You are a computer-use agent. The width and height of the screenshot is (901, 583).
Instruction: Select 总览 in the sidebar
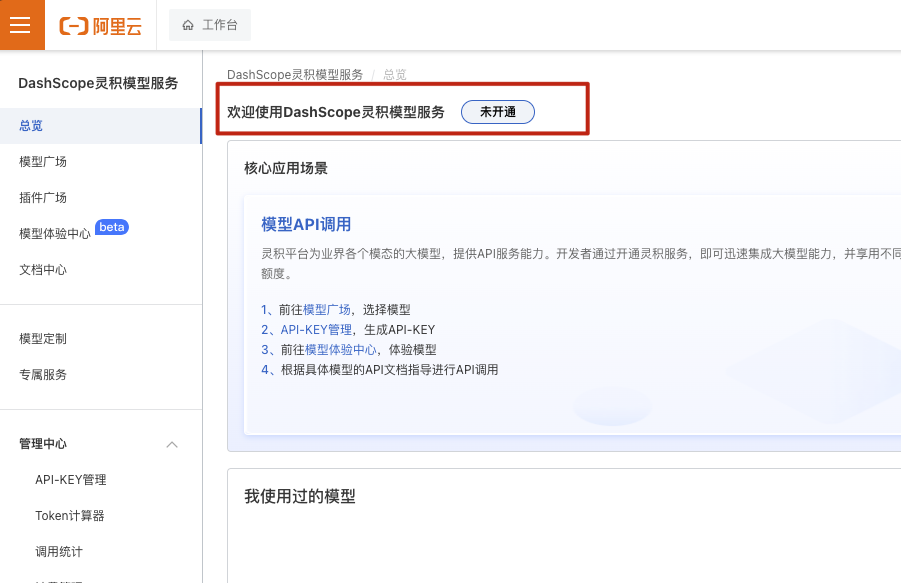coord(101,126)
